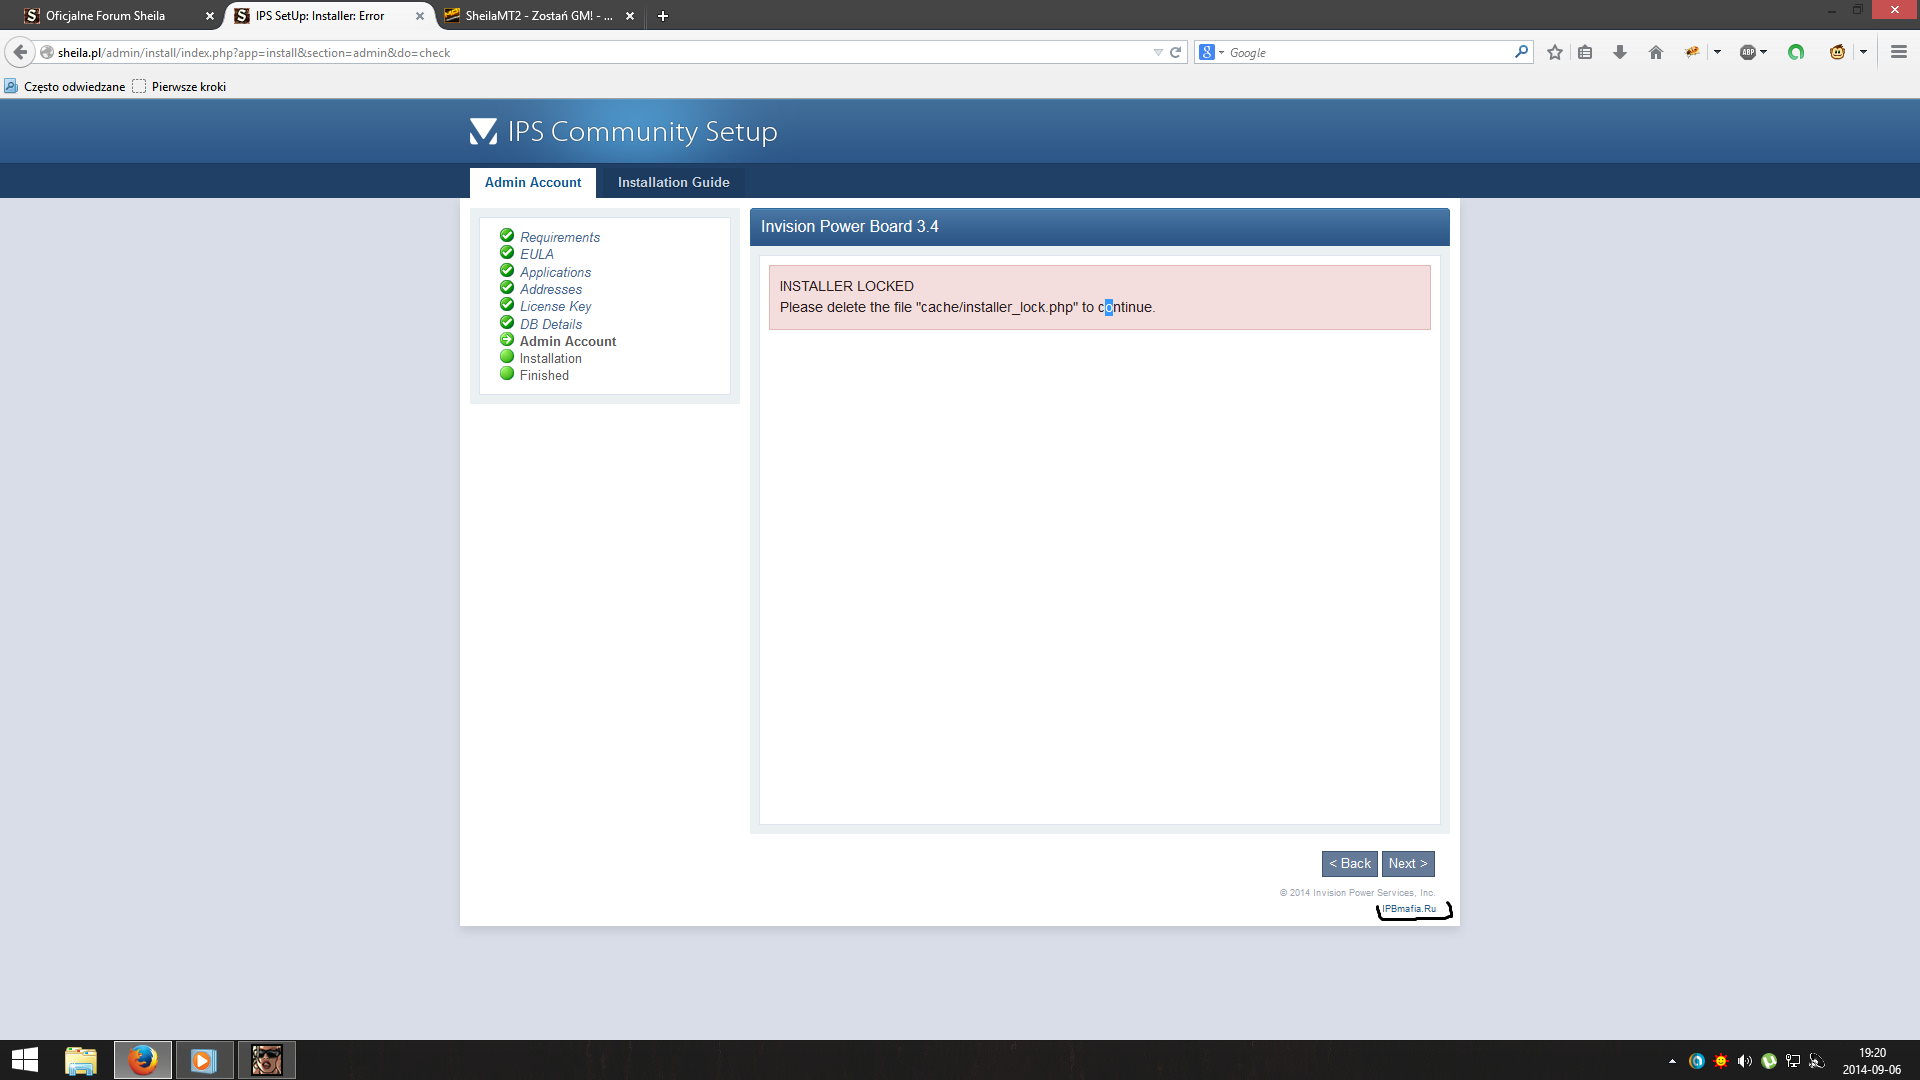Screen dimensions: 1920x1080
Task: Reload the page with refresh icon
Action: 1176,52
